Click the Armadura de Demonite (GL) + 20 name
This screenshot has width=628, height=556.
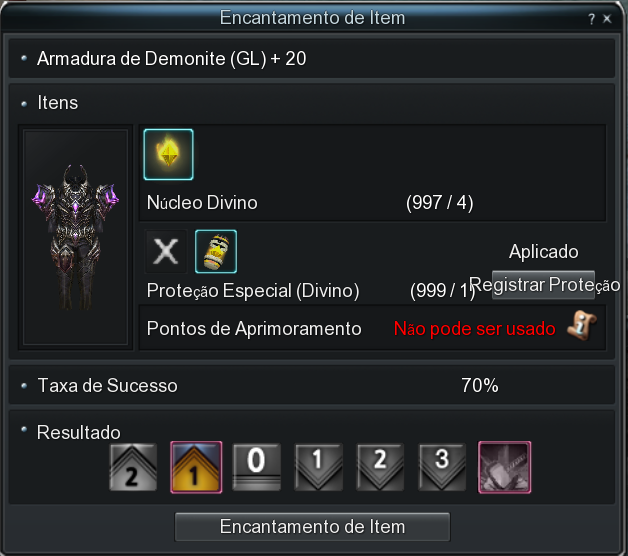(171, 58)
